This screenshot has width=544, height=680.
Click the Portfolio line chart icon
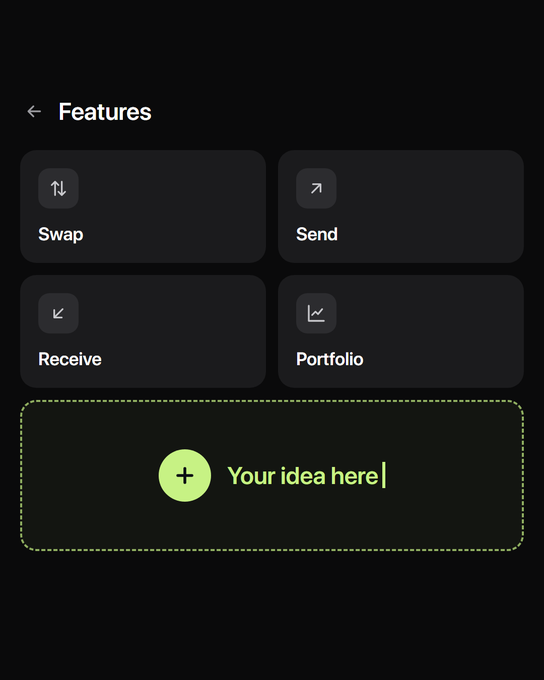click(316, 313)
